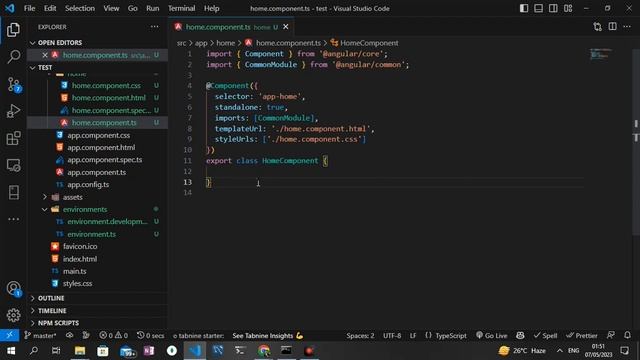Open Chrome from the taskbar
Screen dimensions: 640x360
263,350
